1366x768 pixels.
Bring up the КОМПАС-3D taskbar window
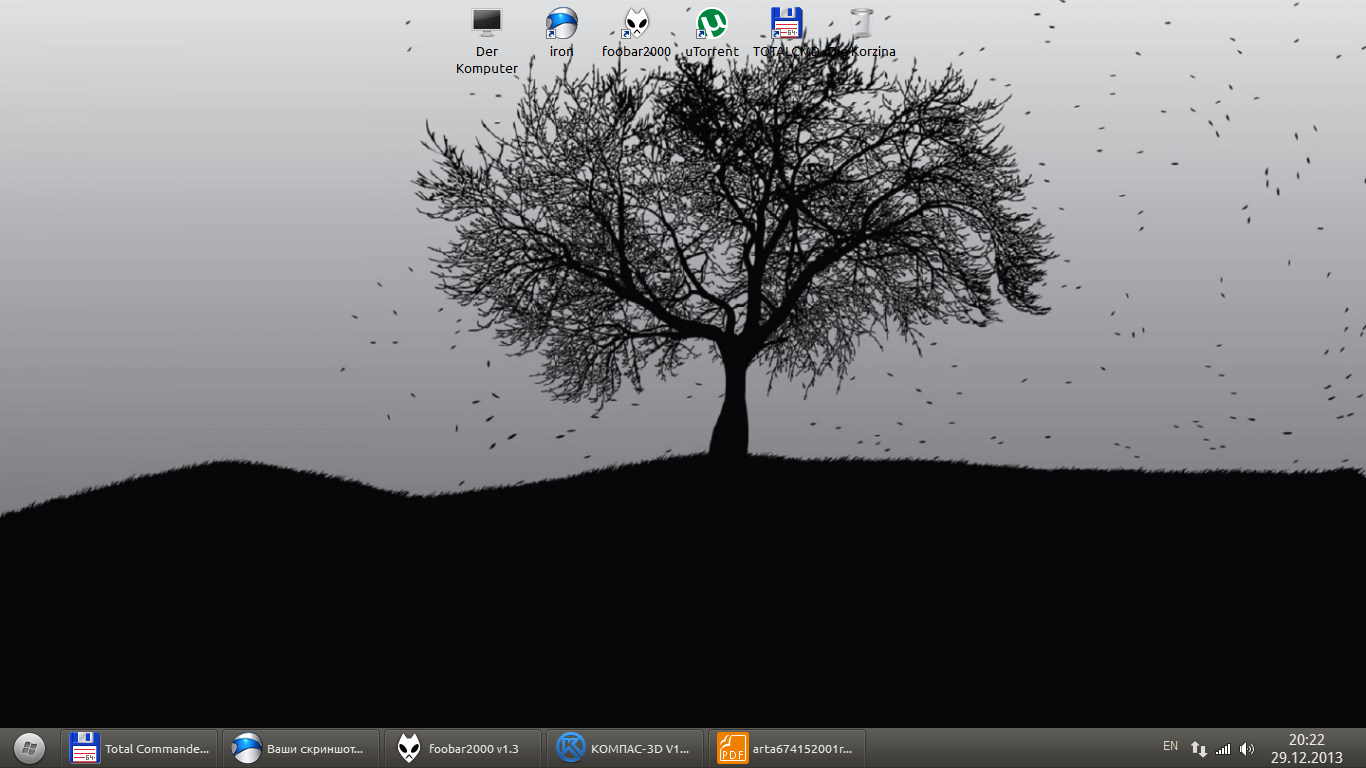(624, 748)
